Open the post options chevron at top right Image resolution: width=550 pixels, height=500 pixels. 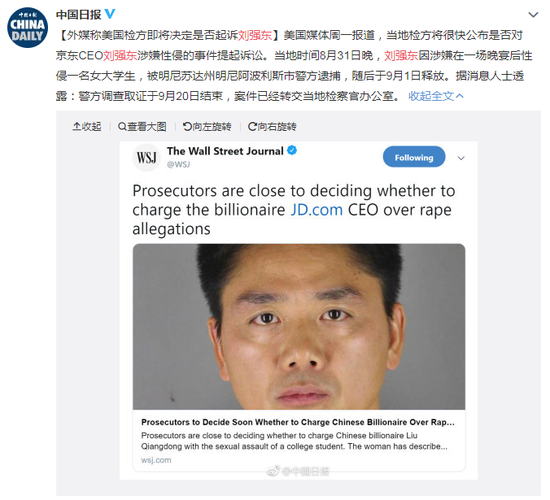[533, 15]
